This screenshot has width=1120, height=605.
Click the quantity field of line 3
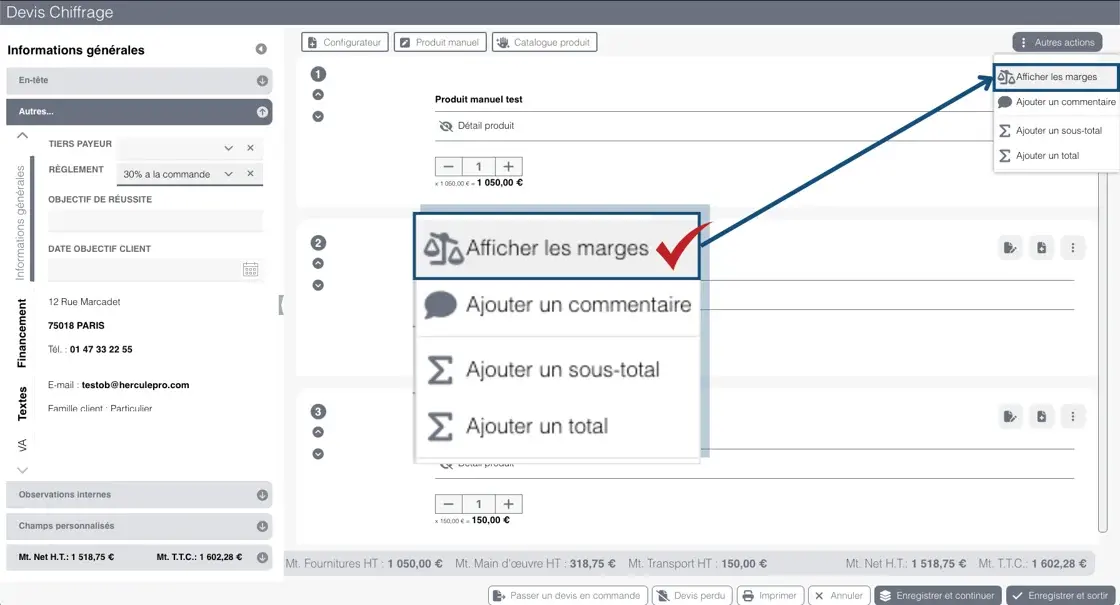point(479,504)
